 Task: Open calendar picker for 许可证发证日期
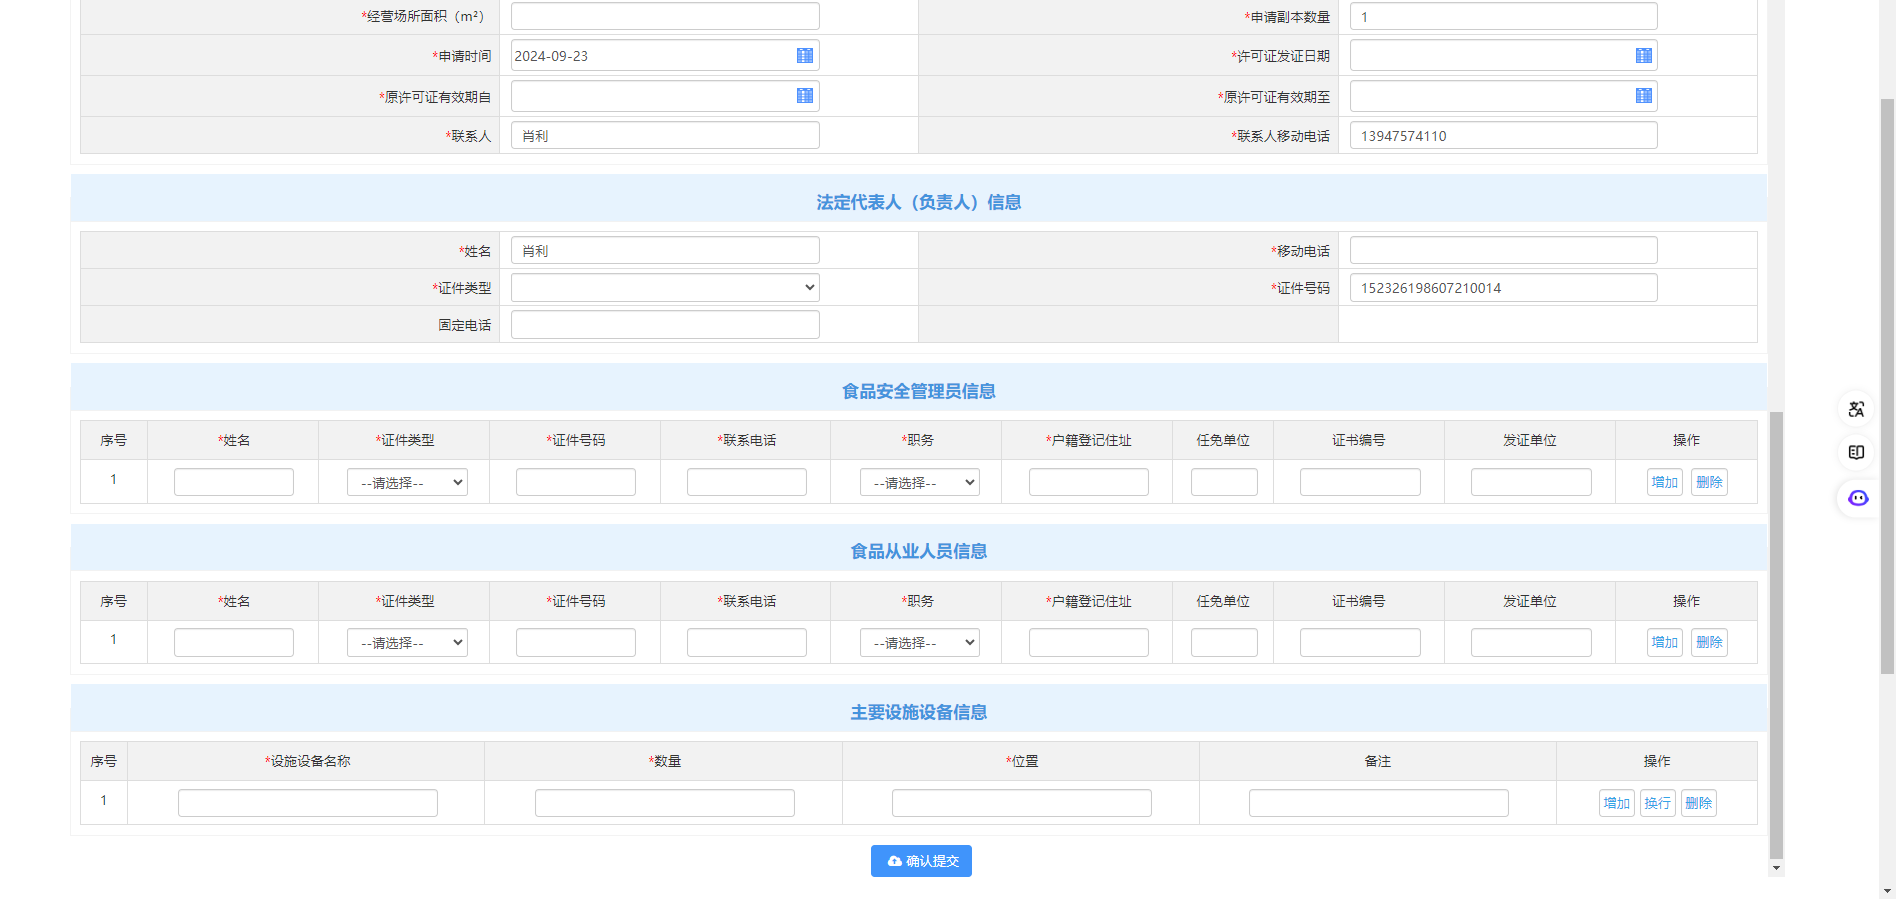click(x=1643, y=56)
